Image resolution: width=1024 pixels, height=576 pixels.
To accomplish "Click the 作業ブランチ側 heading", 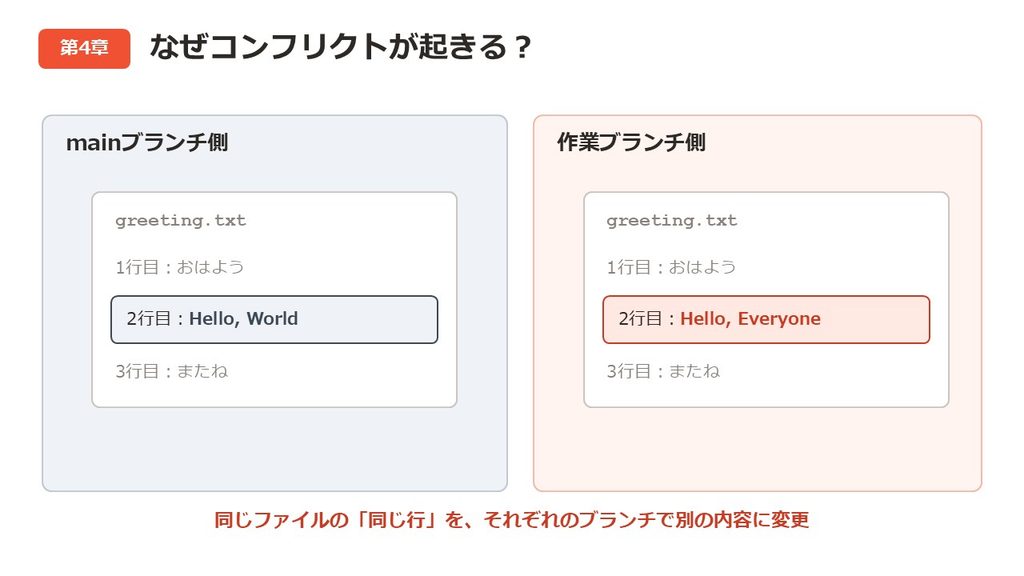I will tap(631, 142).
